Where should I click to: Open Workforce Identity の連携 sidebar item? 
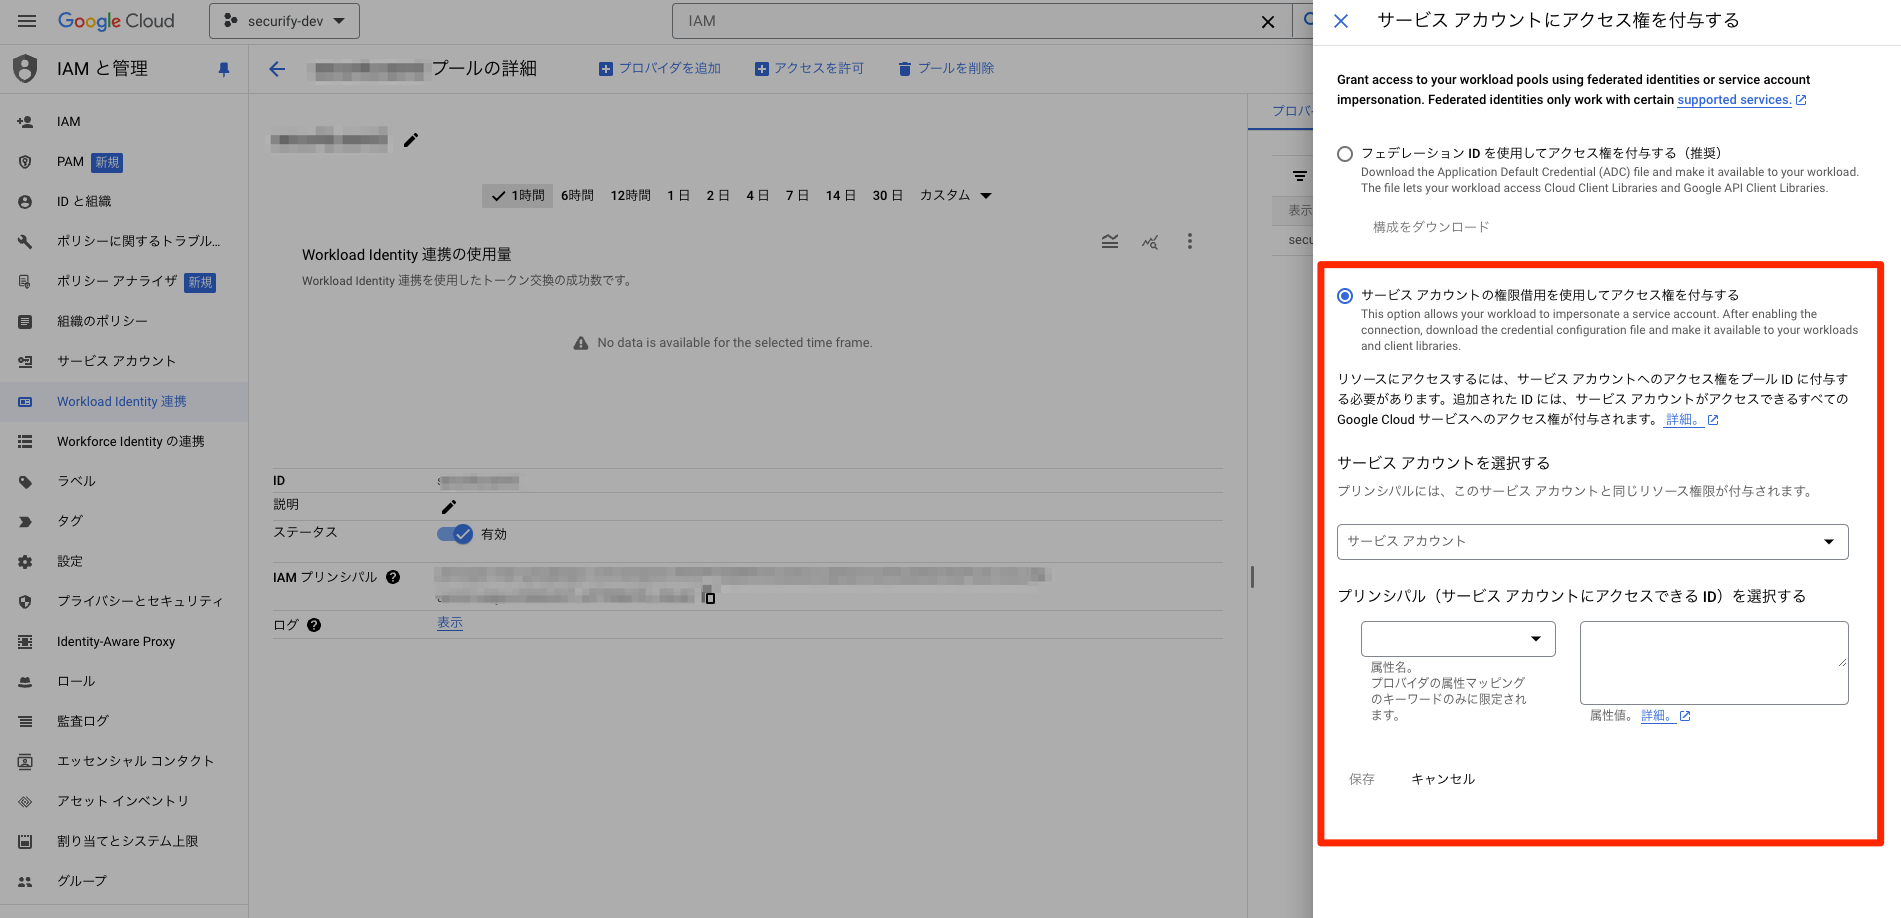pyautogui.click(x=124, y=442)
